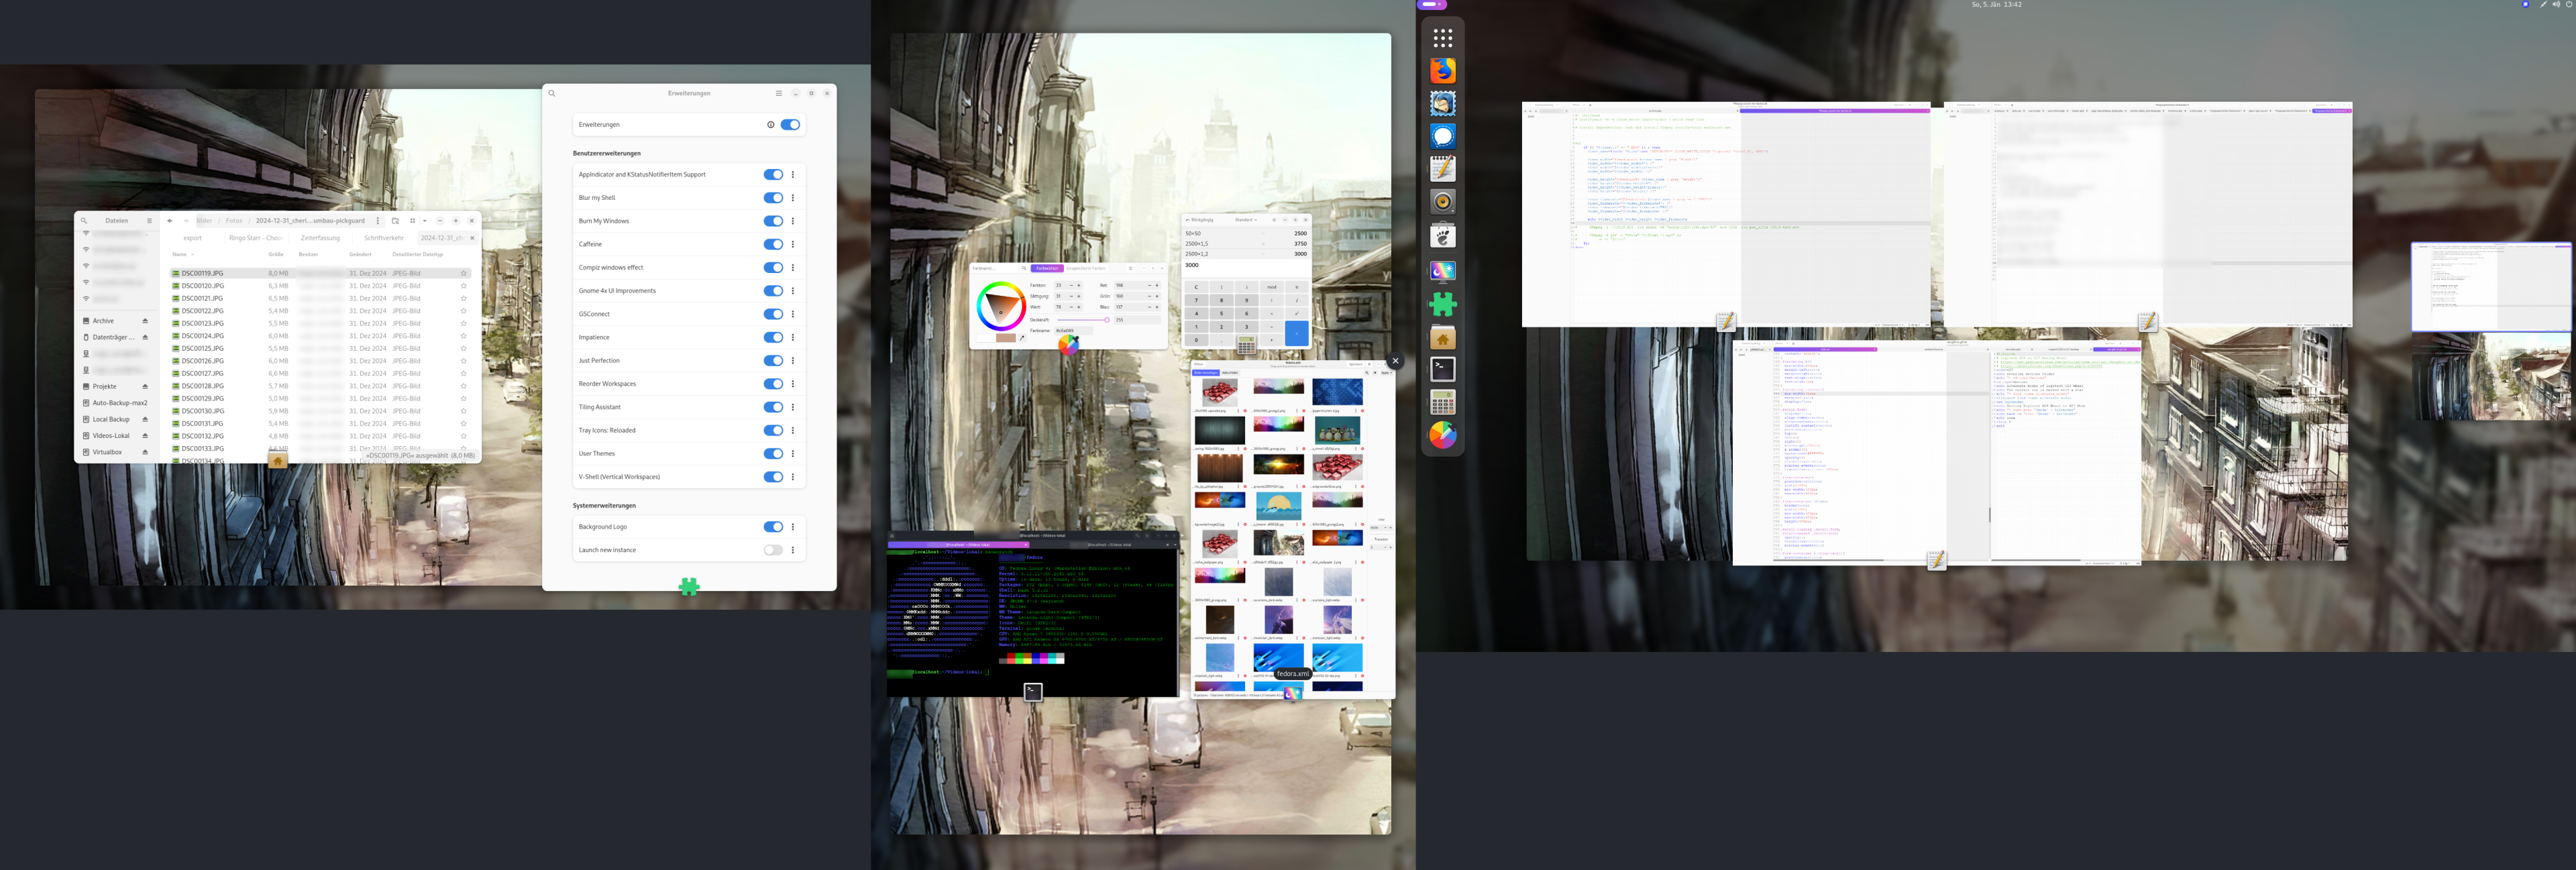The height and width of the screenshot is (870, 2576).
Task: Launch Thunderbird mail from the dock
Action: click(x=1442, y=104)
